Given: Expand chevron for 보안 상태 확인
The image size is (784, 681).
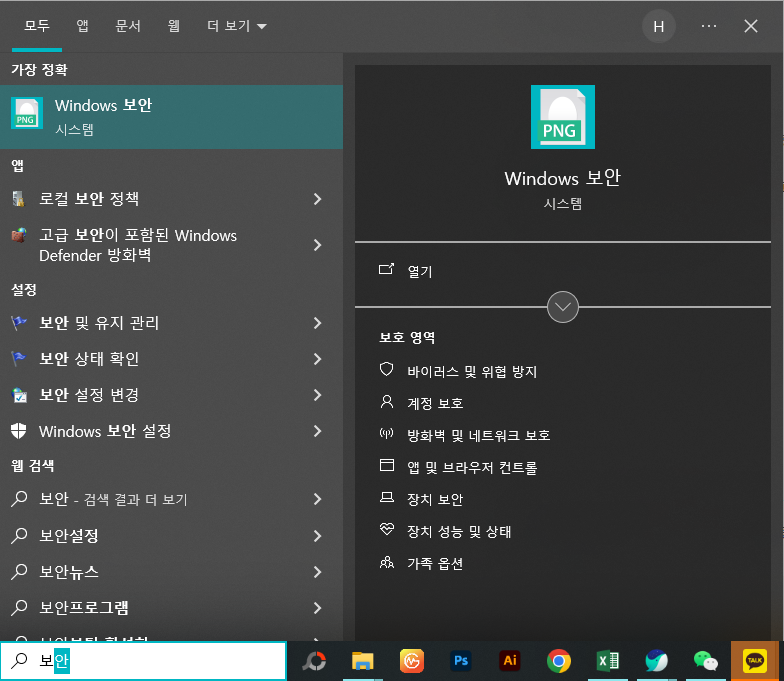Looking at the screenshot, I should [x=317, y=359].
